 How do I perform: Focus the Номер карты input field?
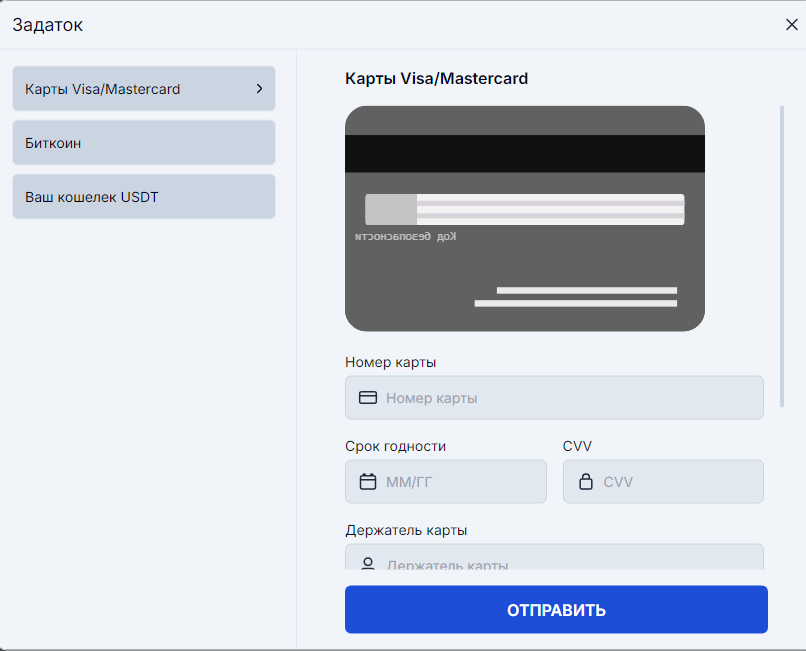coord(554,397)
